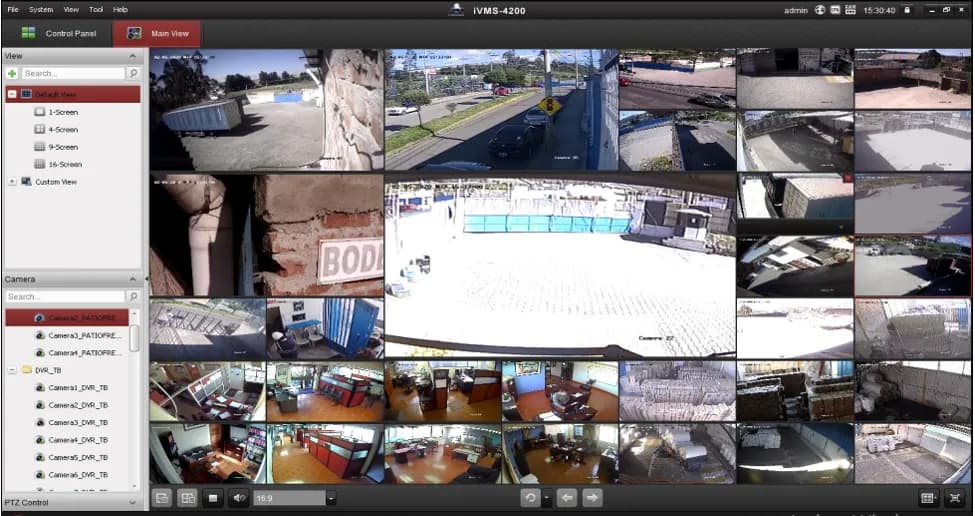Collapse the DVR_TB folder
The width and height of the screenshot is (975, 516).
point(12,370)
